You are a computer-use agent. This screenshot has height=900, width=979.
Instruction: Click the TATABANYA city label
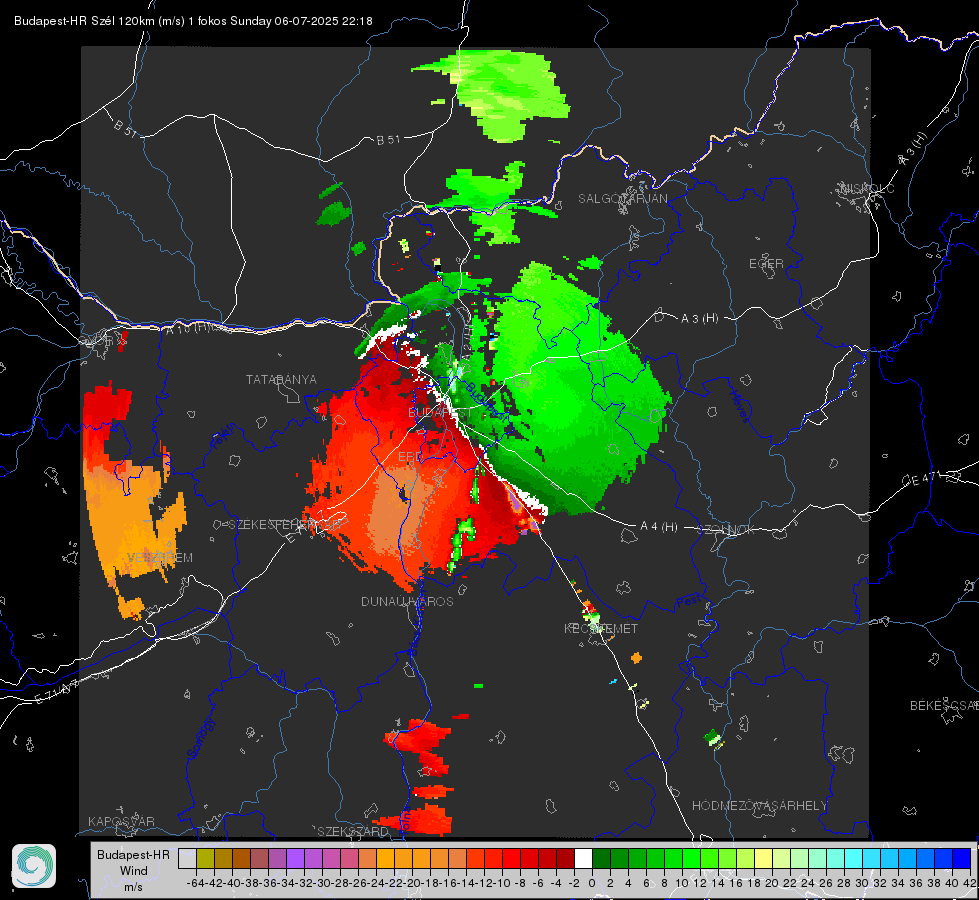(x=281, y=380)
